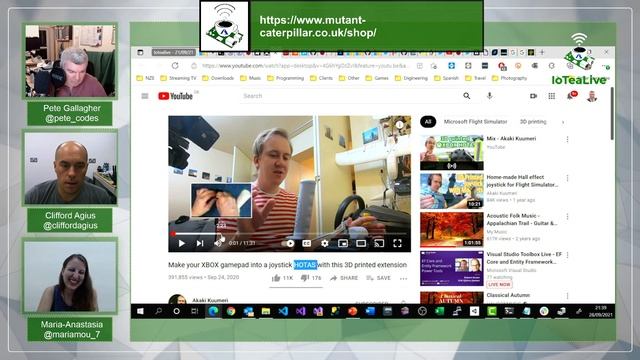
Task: Like the video (11K thumbs up)
Action: pyautogui.click(x=282, y=278)
